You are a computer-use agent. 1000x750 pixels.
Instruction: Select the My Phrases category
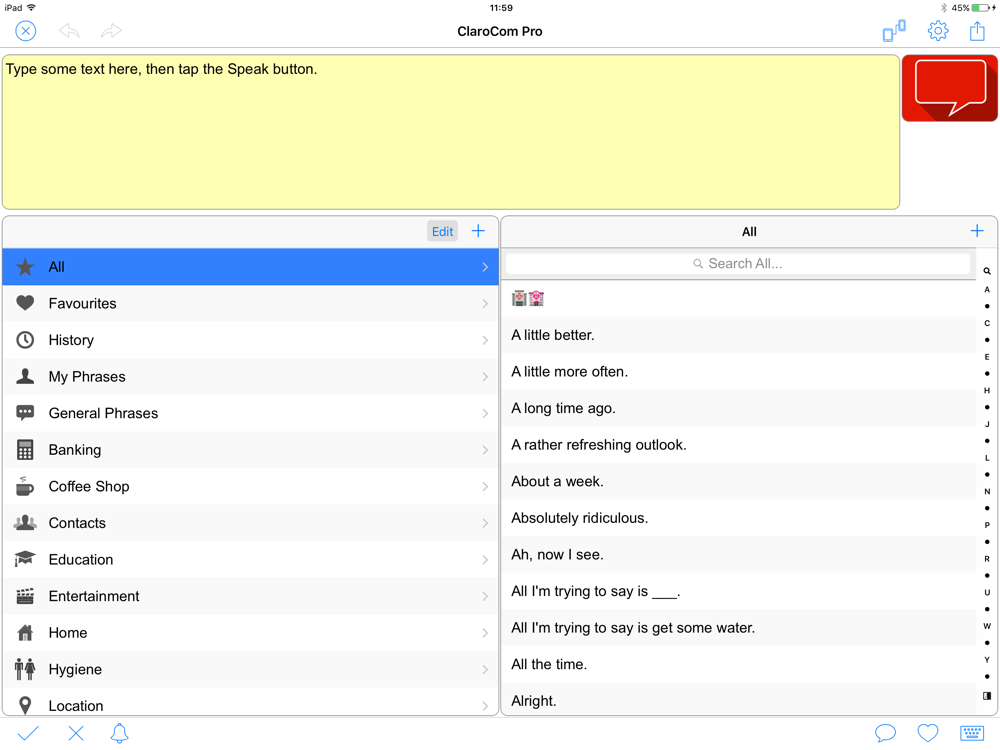tap(250, 376)
